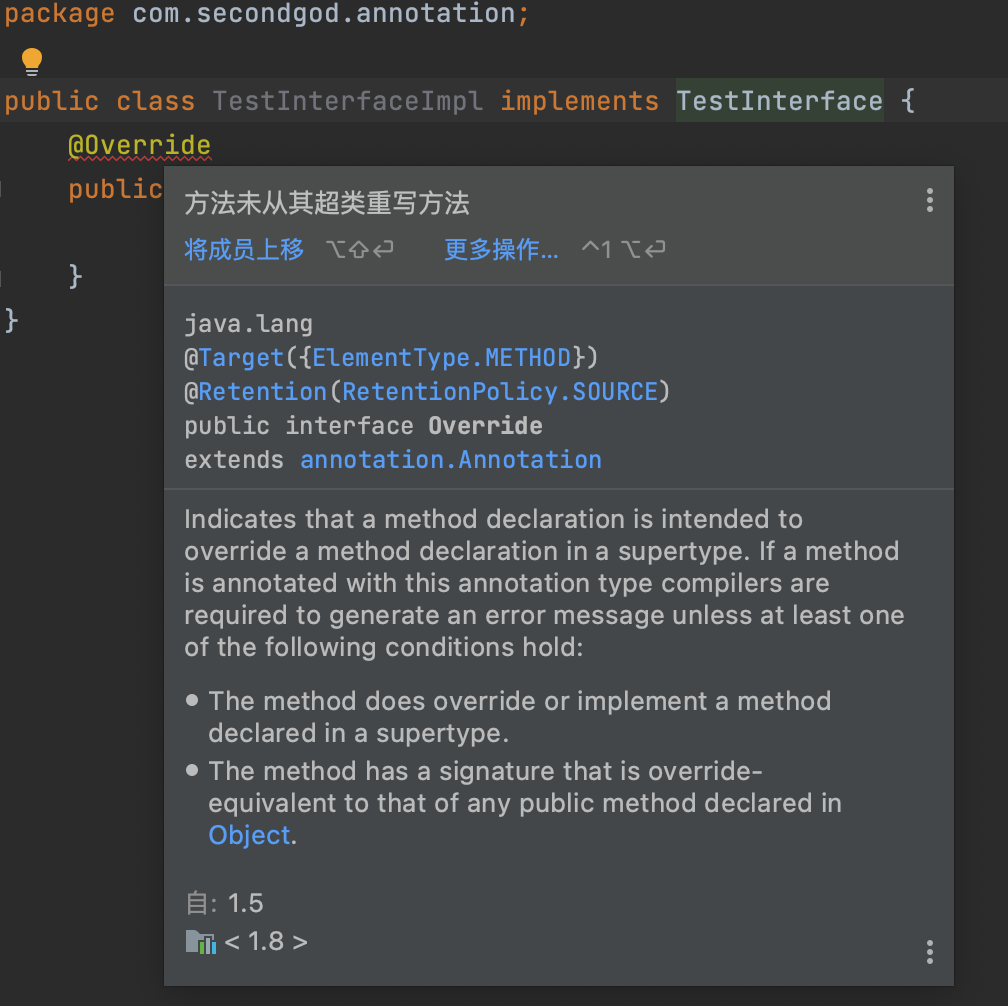Click the TestInterfaceImpl class name
Screen dimensions: 1008x1006
tap(347, 101)
